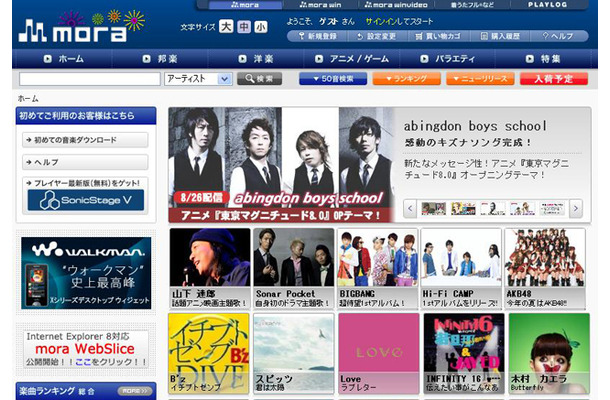This screenshot has width=610, height=400.
Task: Open the mora tab at top
Action: pos(245,5)
